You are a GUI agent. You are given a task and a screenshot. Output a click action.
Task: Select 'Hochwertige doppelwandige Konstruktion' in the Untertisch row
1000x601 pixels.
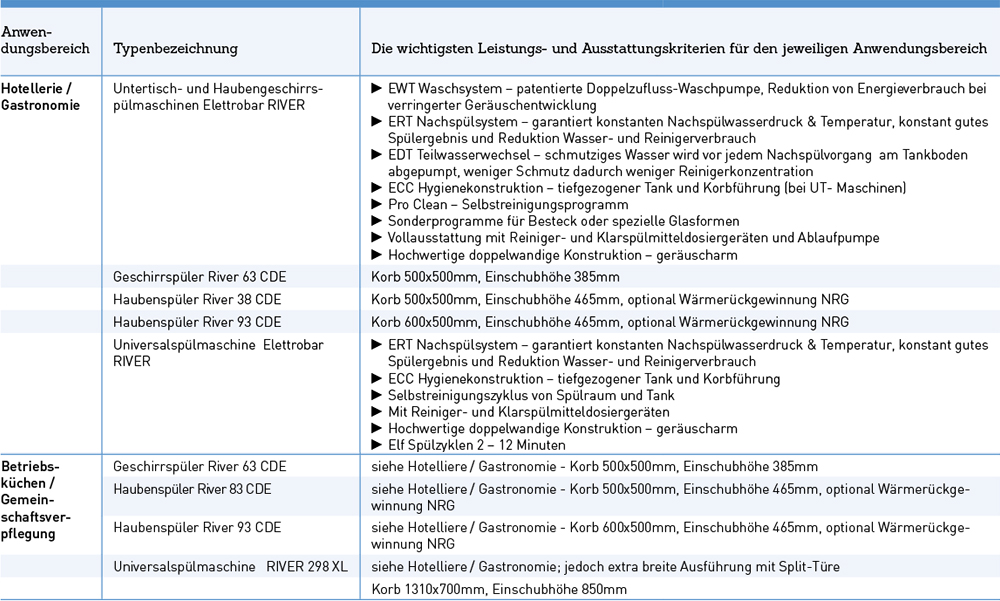[x=562, y=255]
